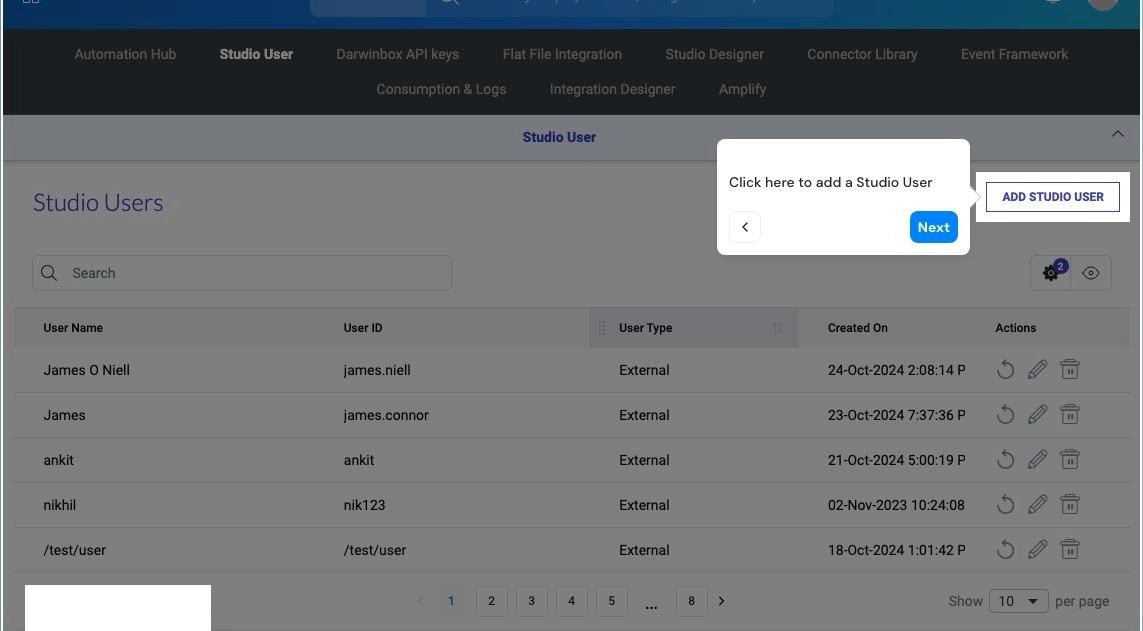Go to page 3
The height and width of the screenshot is (631, 1143).
click(531, 601)
